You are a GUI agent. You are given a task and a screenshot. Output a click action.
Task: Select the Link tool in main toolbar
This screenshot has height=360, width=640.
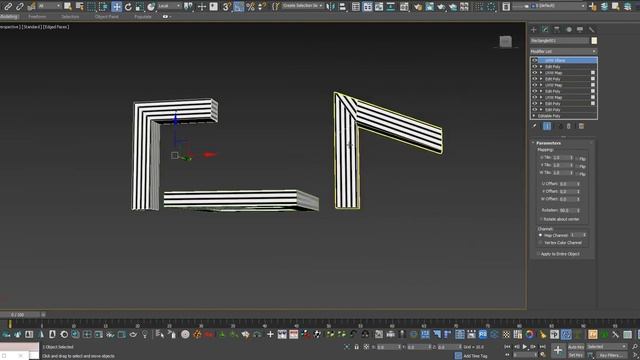pos(8,7)
